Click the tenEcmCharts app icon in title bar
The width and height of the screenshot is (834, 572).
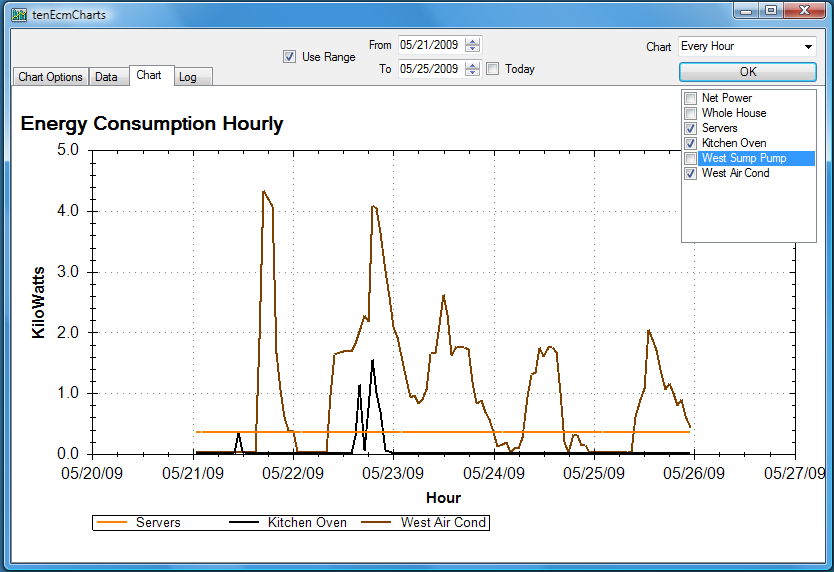coord(19,14)
